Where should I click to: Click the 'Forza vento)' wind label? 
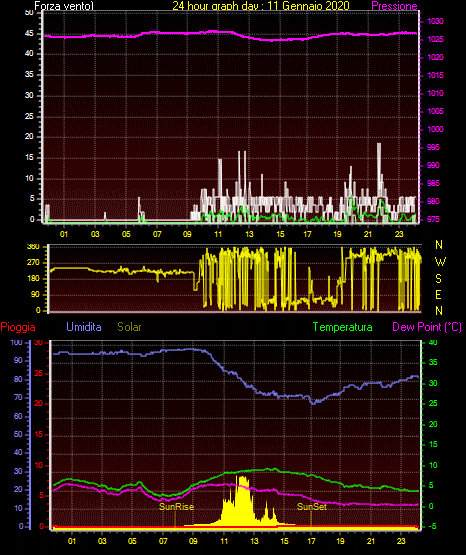pyautogui.click(x=64, y=6)
